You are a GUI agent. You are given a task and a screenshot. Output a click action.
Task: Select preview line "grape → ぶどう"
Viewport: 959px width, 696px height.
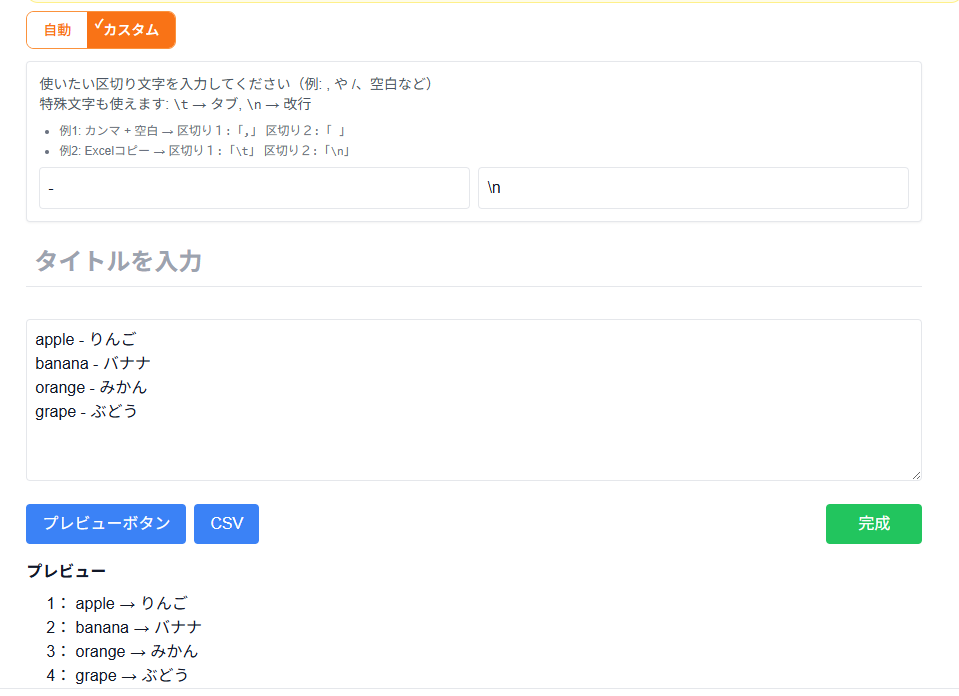tap(131, 675)
